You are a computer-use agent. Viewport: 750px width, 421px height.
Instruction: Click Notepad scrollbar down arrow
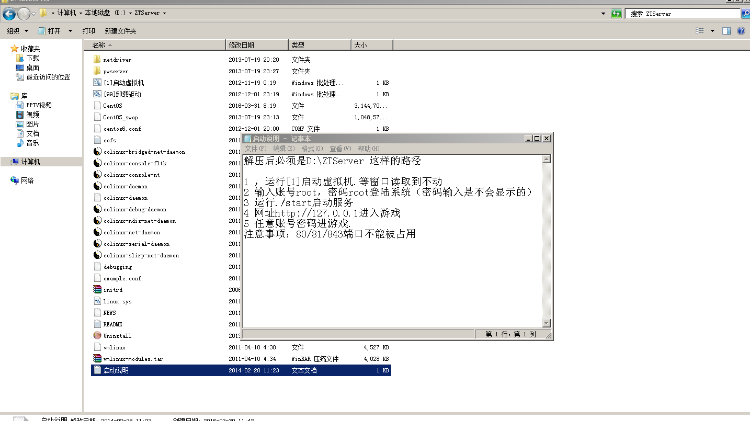(x=546, y=323)
